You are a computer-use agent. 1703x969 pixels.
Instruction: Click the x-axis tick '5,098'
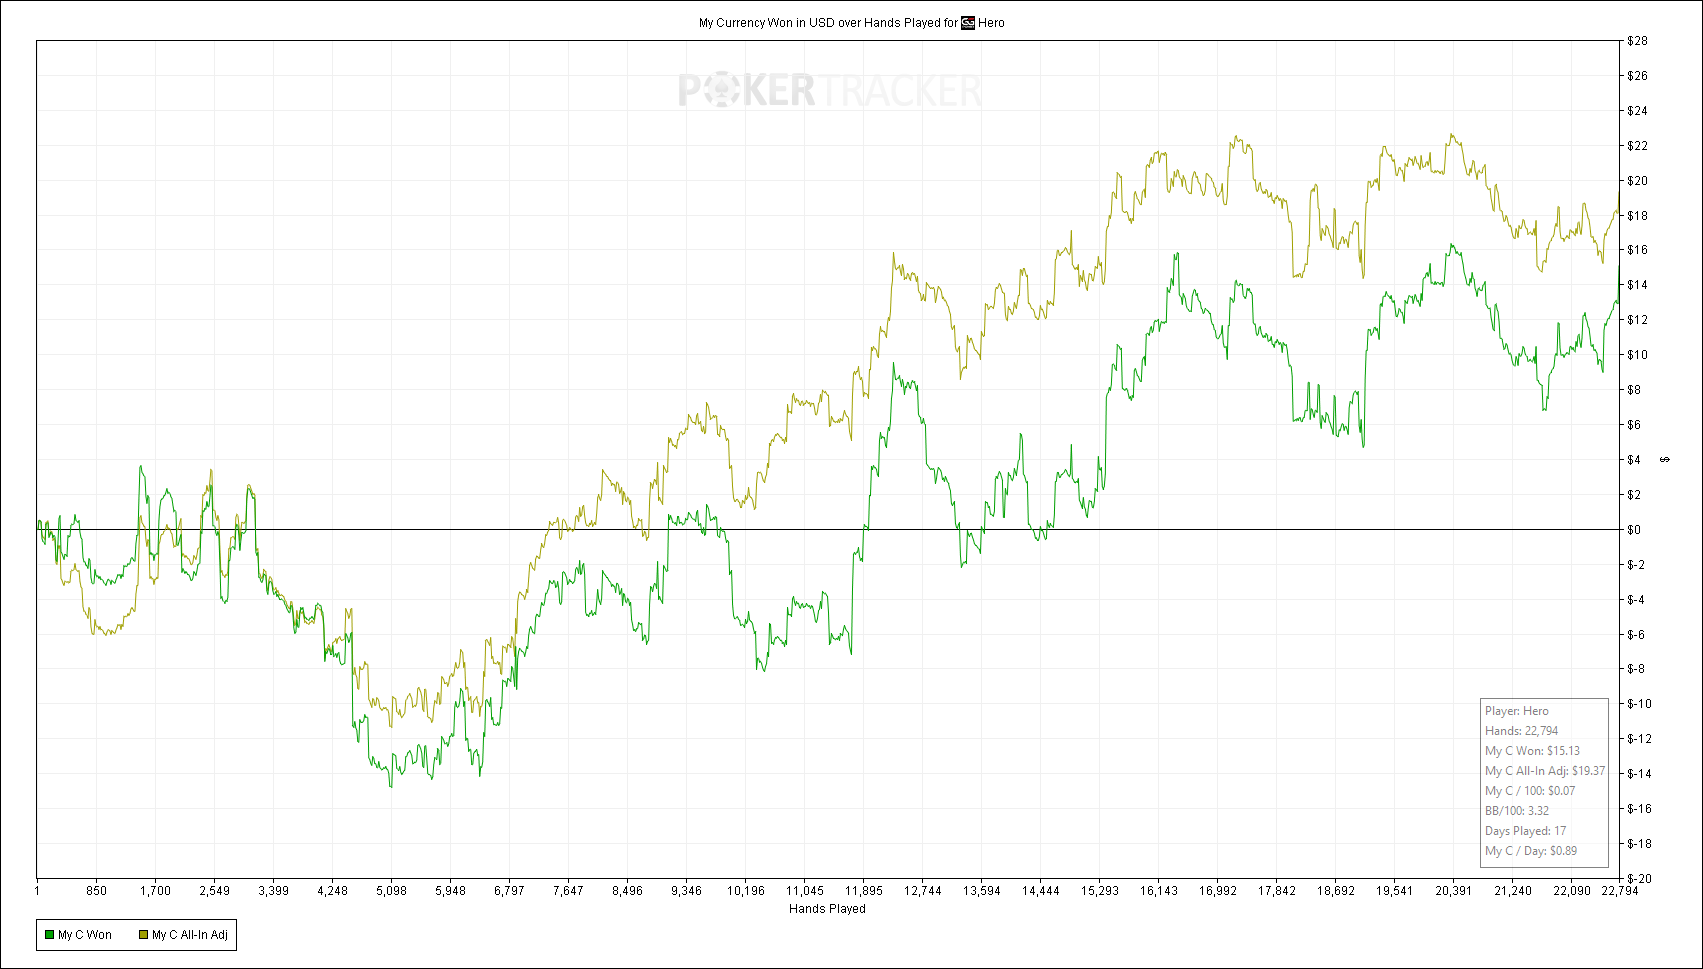click(x=391, y=891)
